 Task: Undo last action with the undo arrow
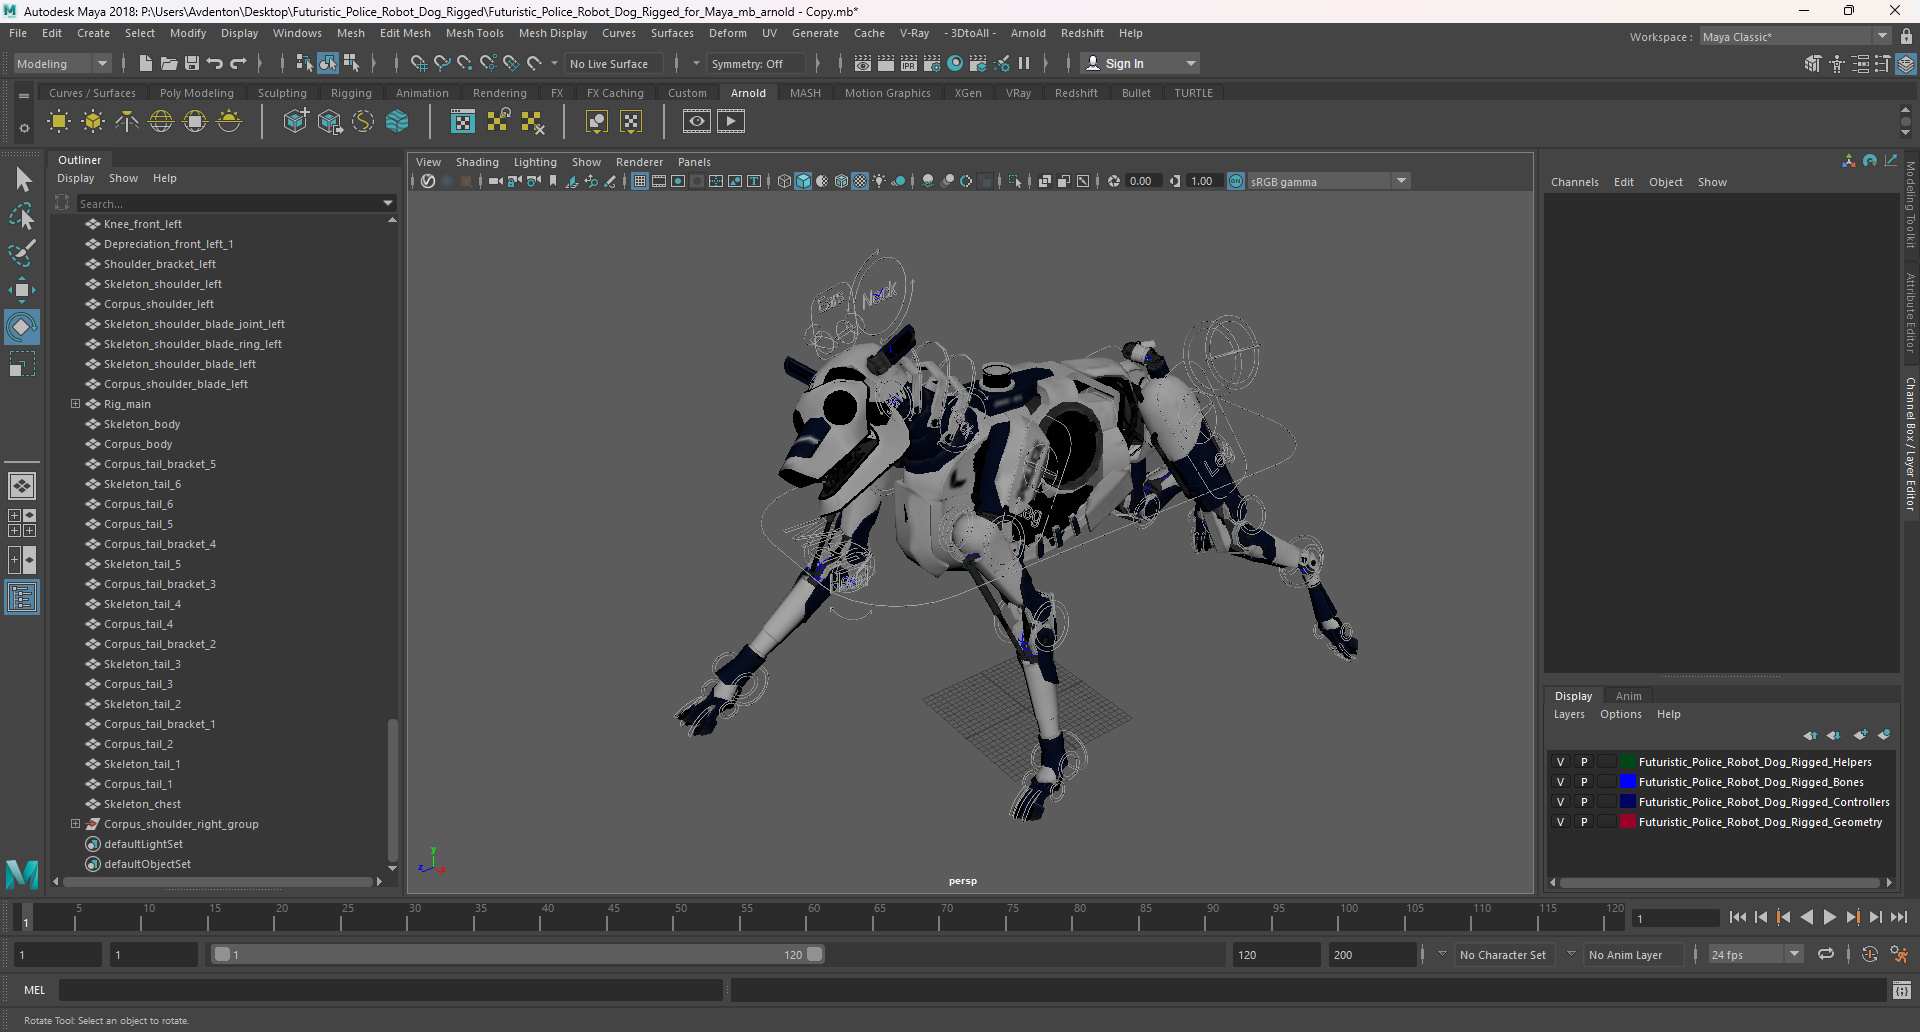(215, 63)
